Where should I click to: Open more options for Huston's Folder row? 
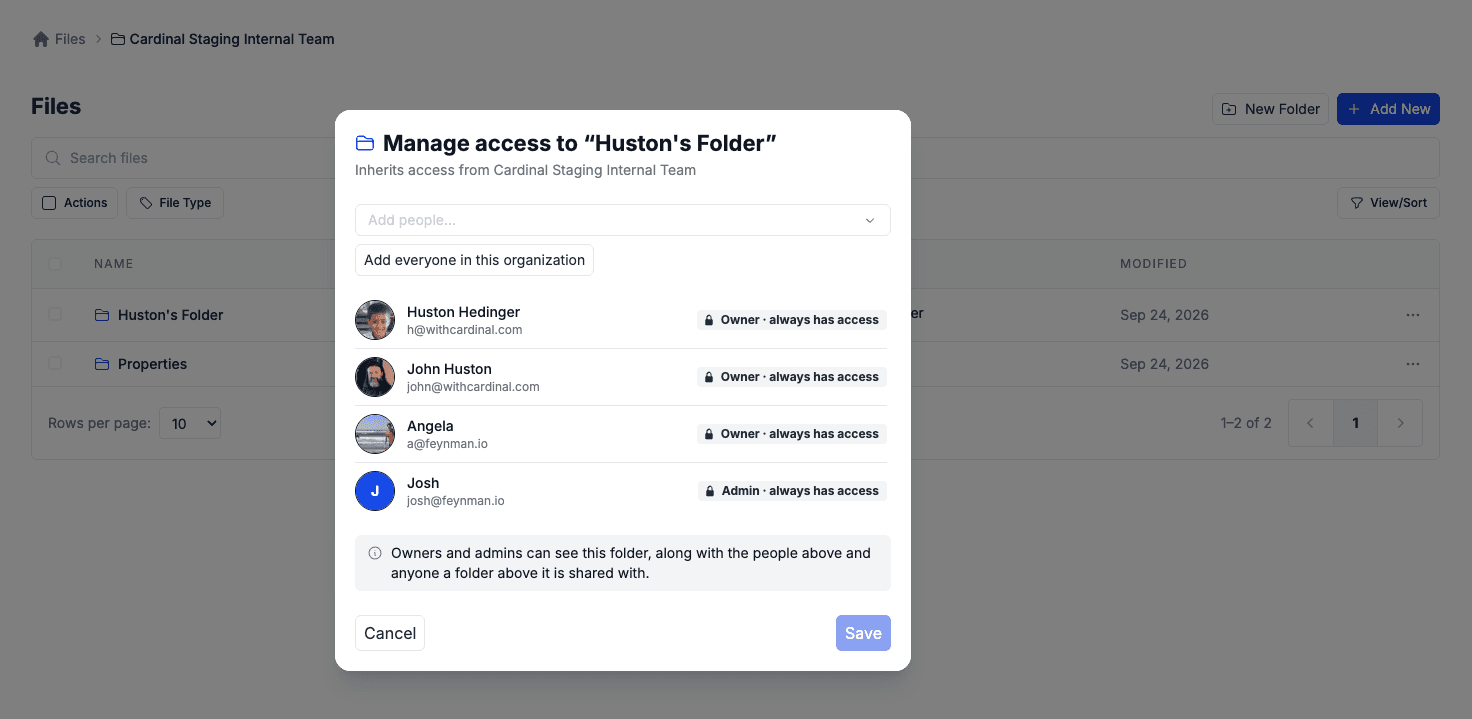click(1413, 315)
